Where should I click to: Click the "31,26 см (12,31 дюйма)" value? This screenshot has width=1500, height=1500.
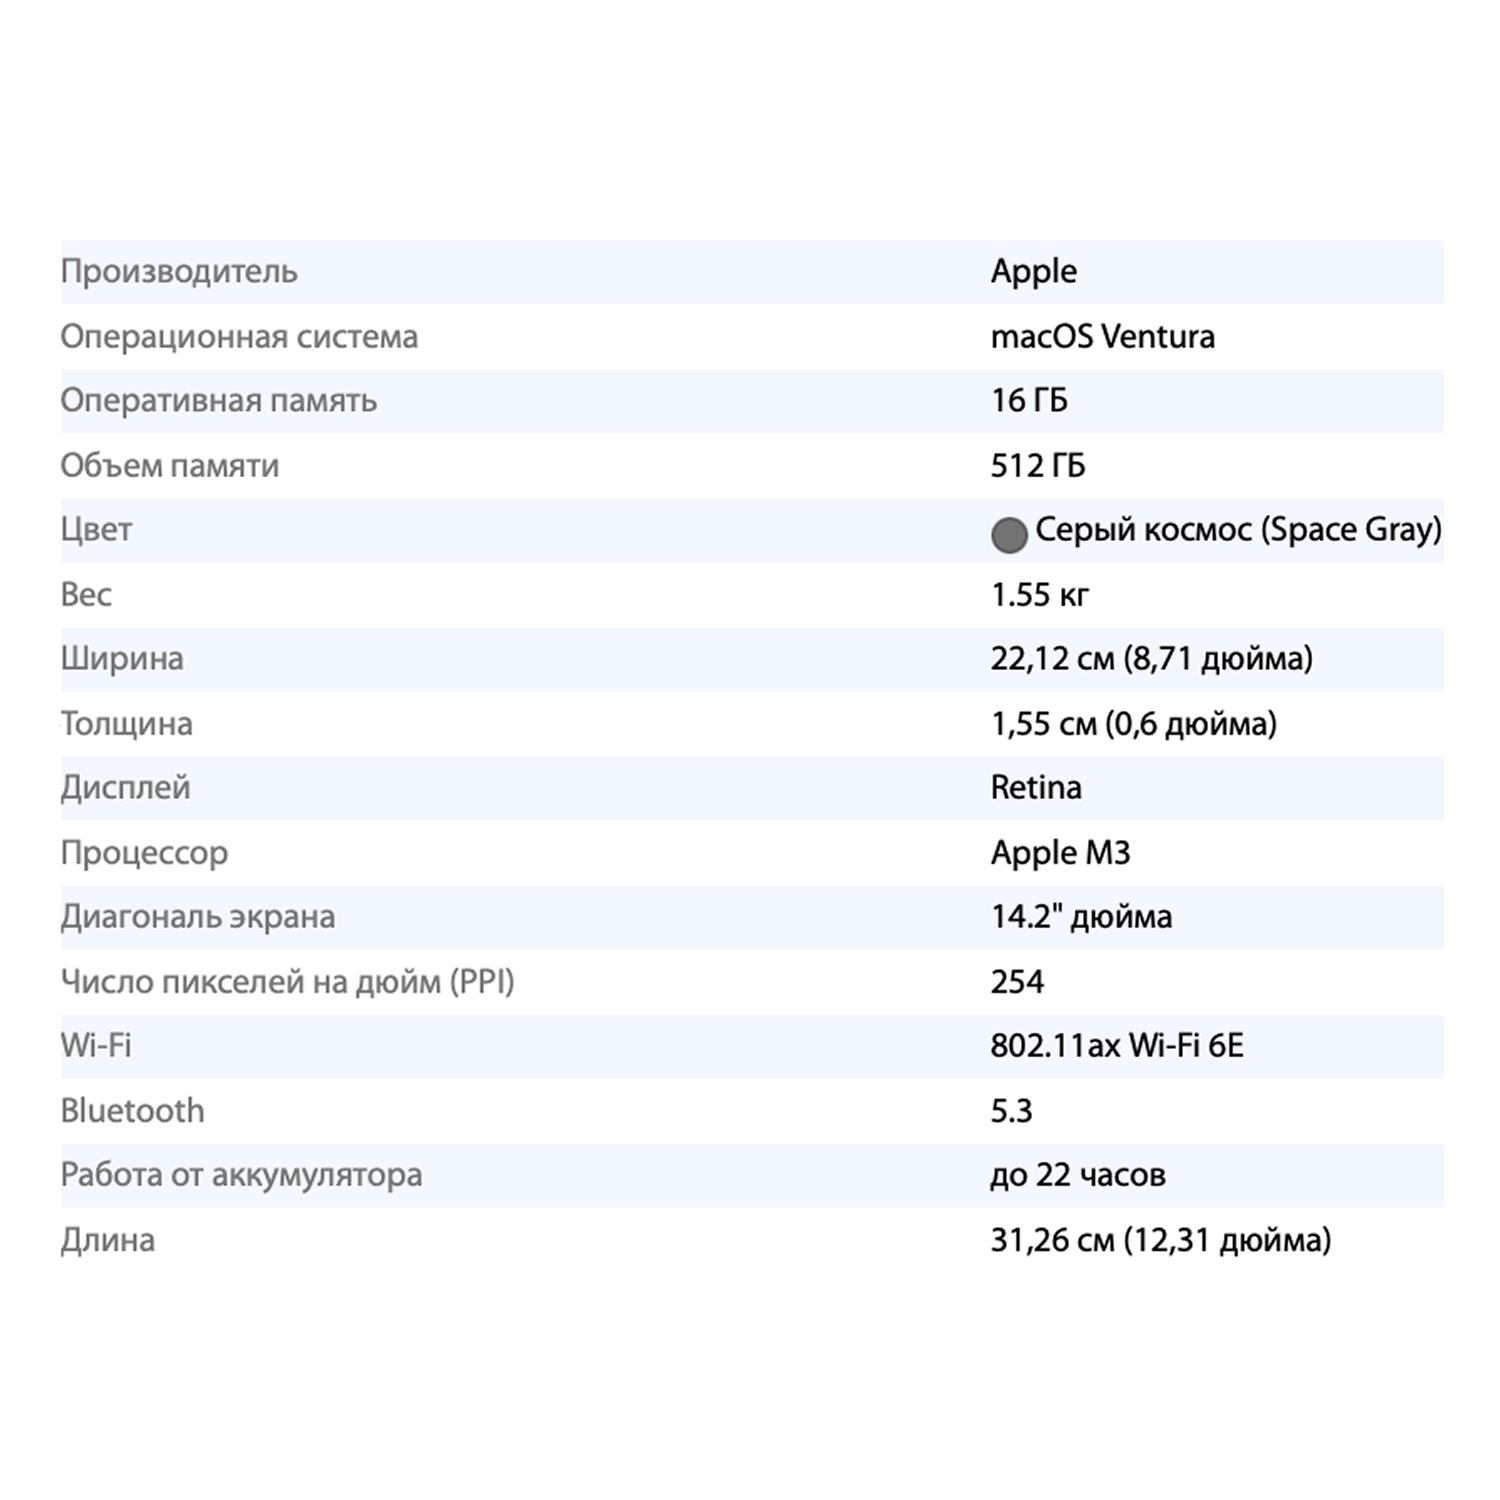tap(1160, 1241)
